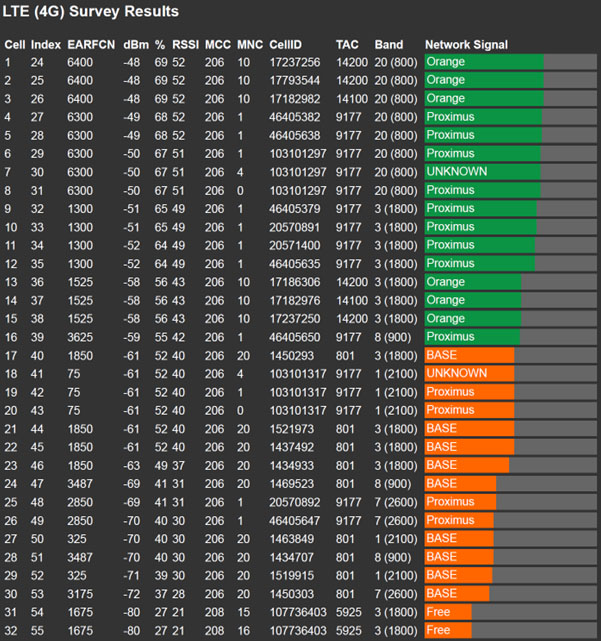Select CellID 1519915
Viewport: 601px width, 641px height.
(292, 576)
